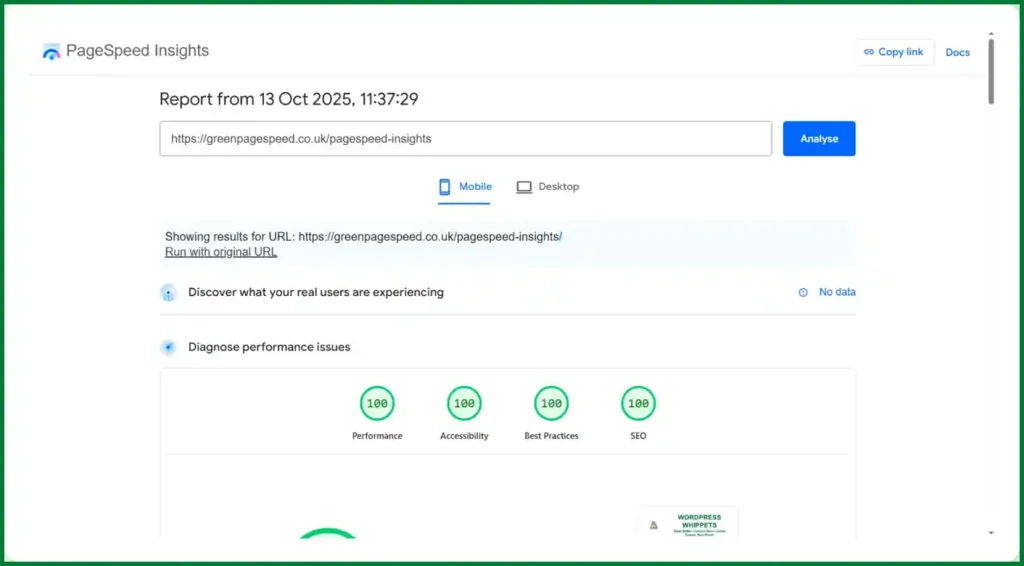1024x566 pixels.
Task: Click the Analyse button
Action: click(819, 138)
